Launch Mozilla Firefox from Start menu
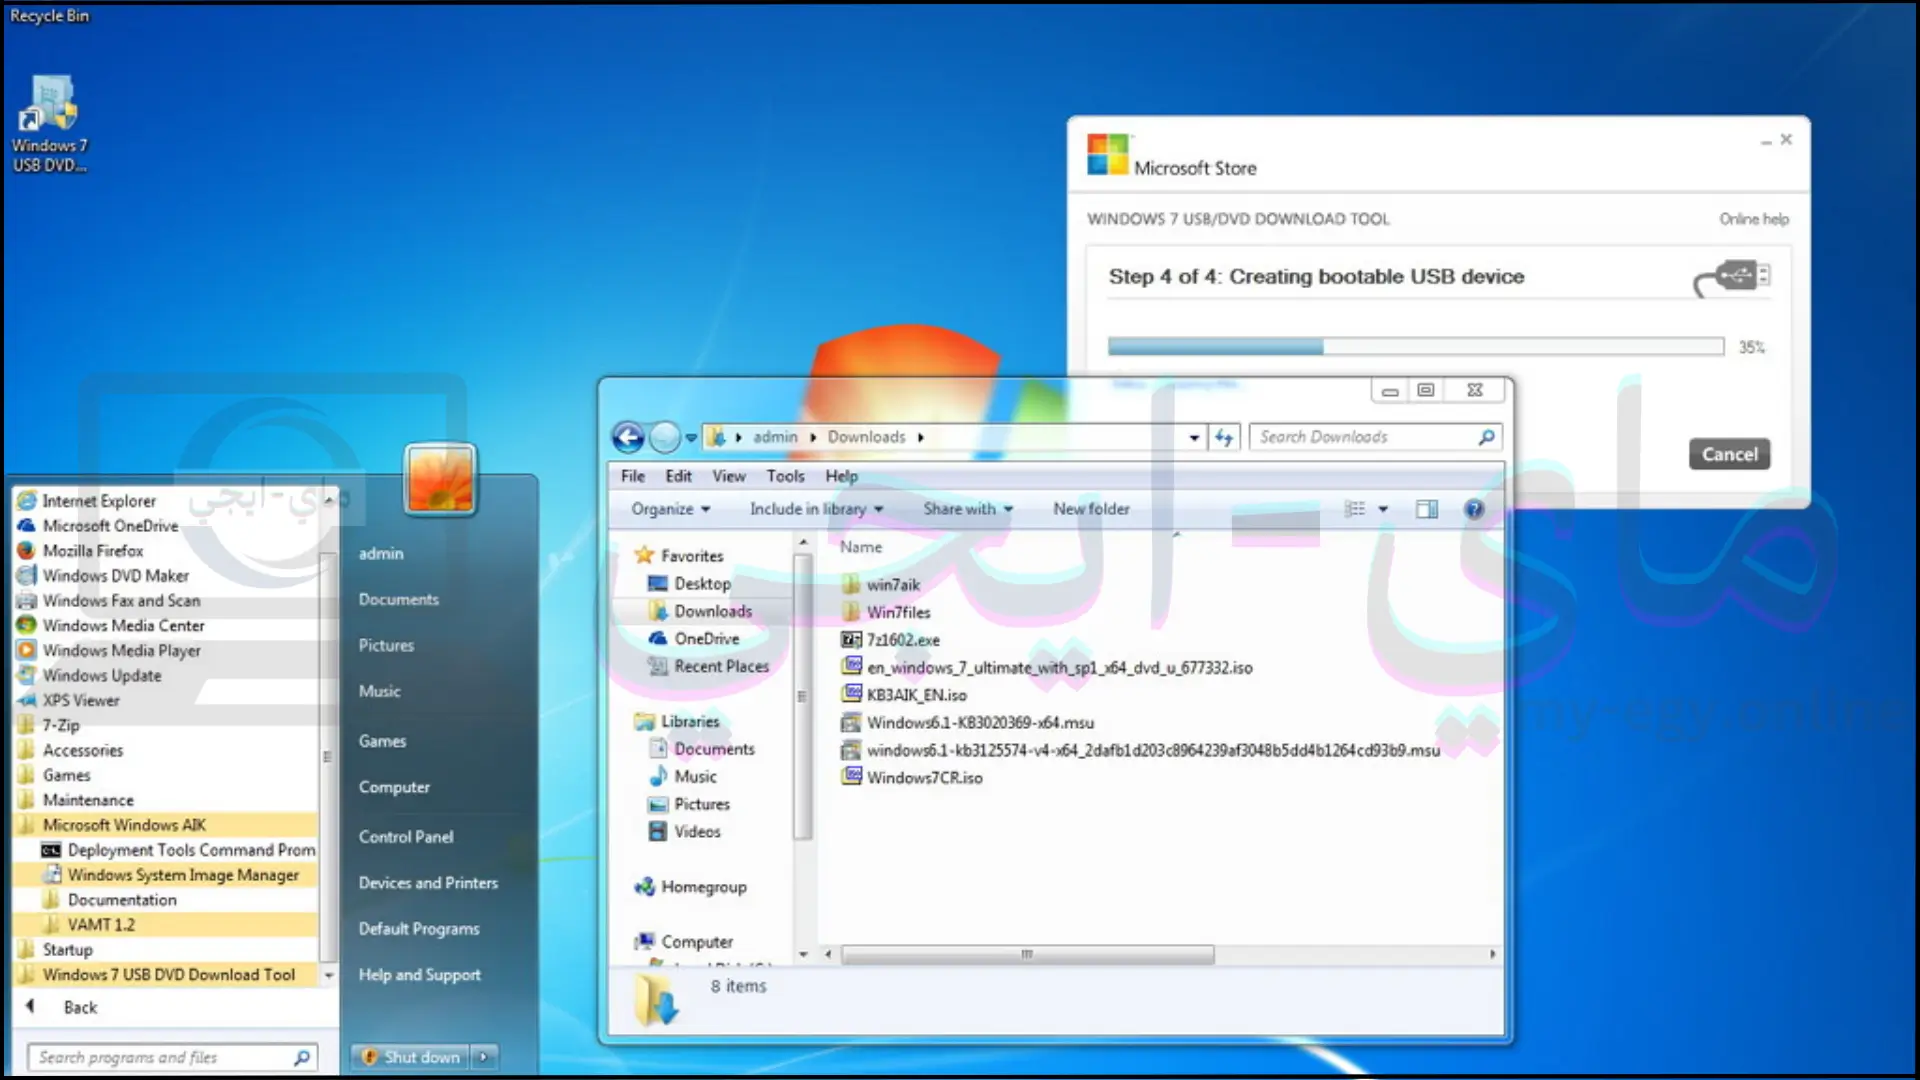The height and width of the screenshot is (1080, 1920). 81,551
